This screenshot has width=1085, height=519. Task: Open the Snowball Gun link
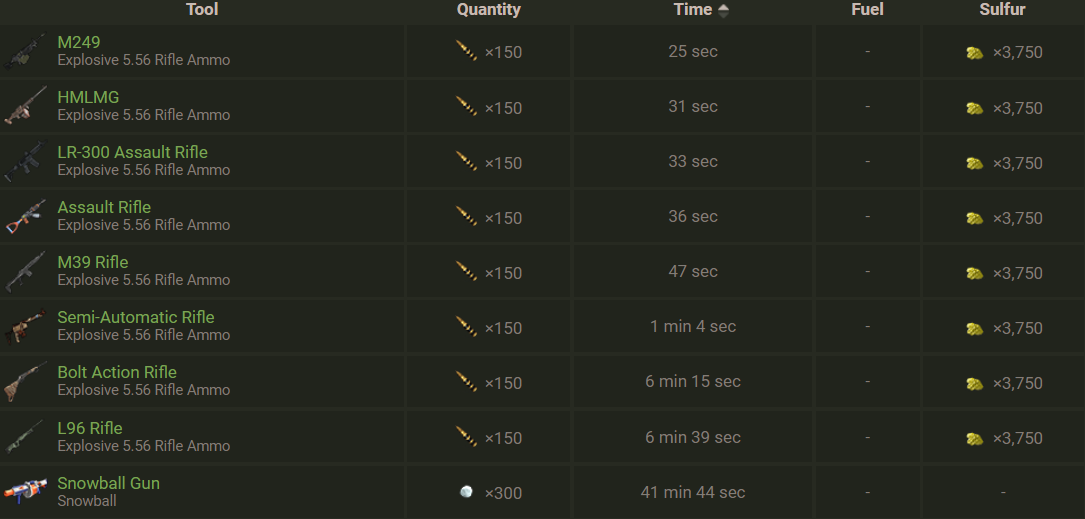pos(108,483)
